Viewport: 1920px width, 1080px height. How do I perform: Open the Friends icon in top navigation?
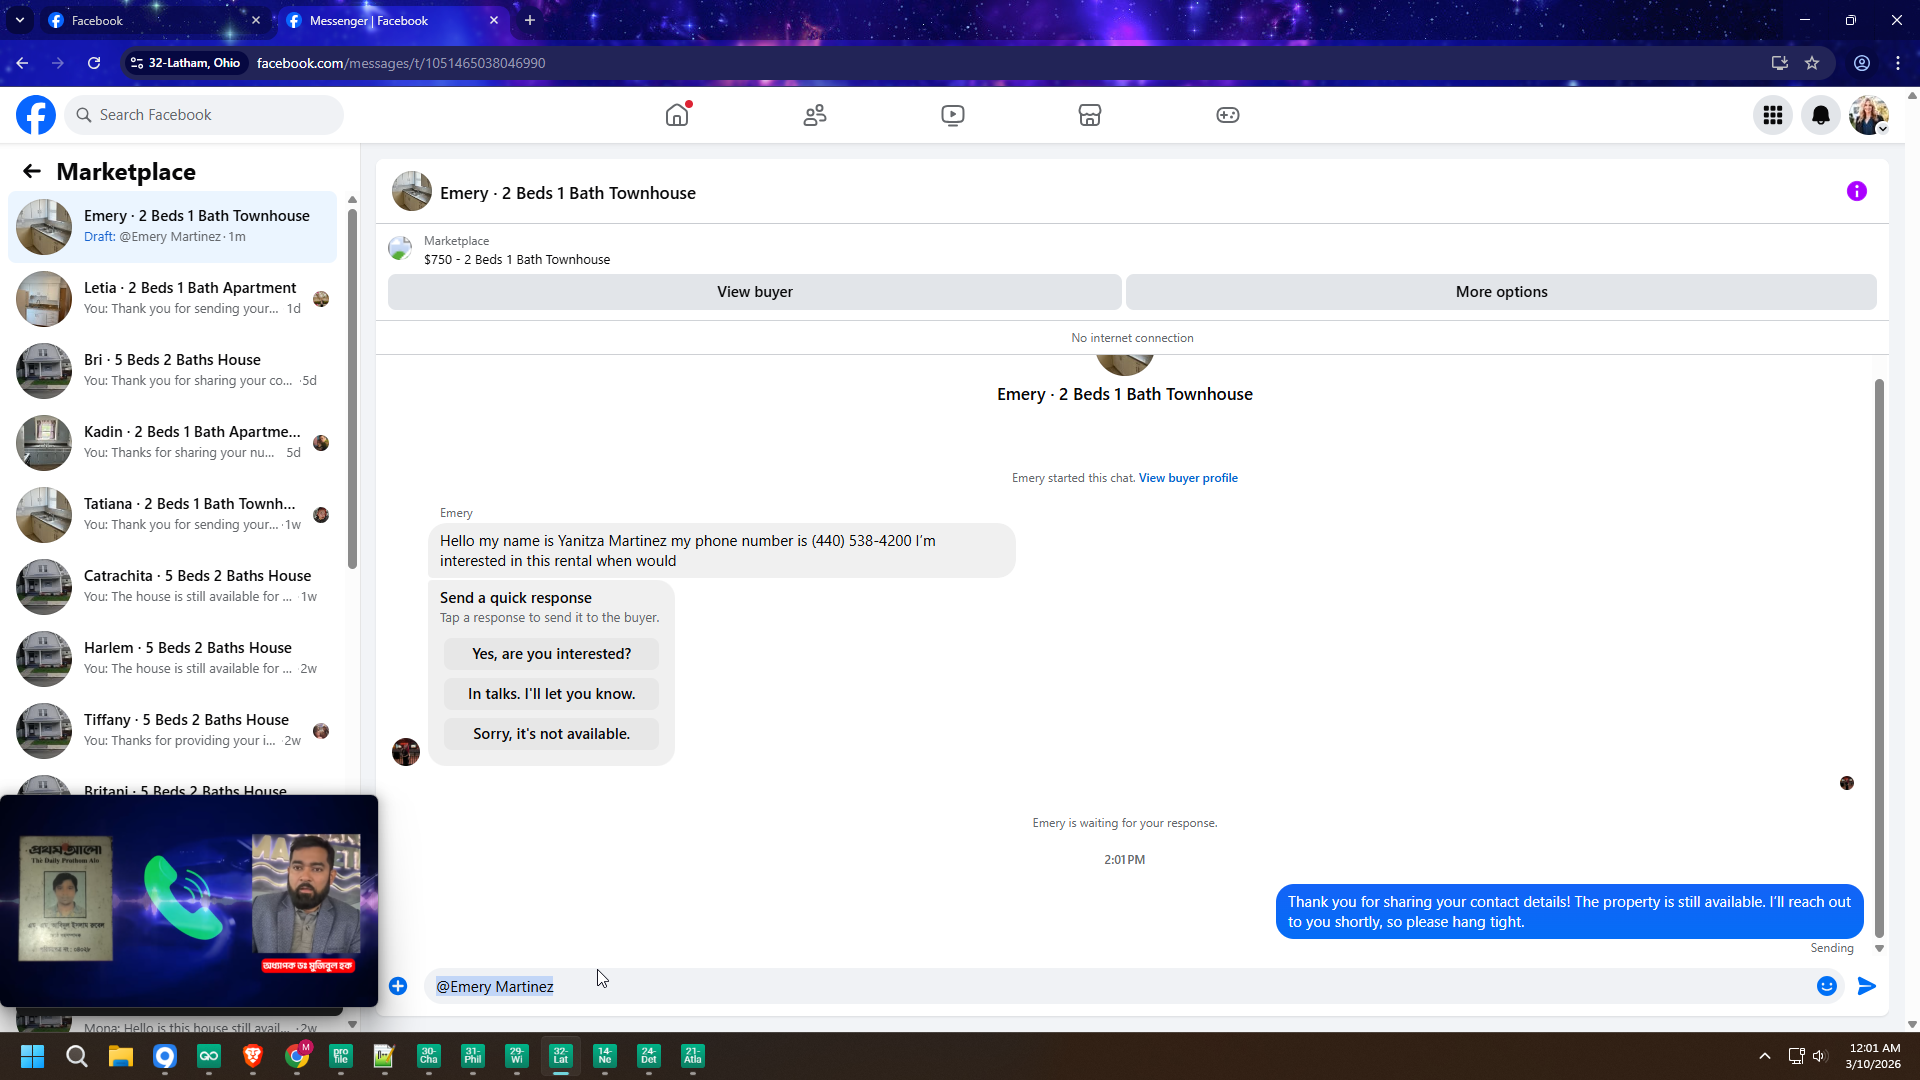click(815, 115)
